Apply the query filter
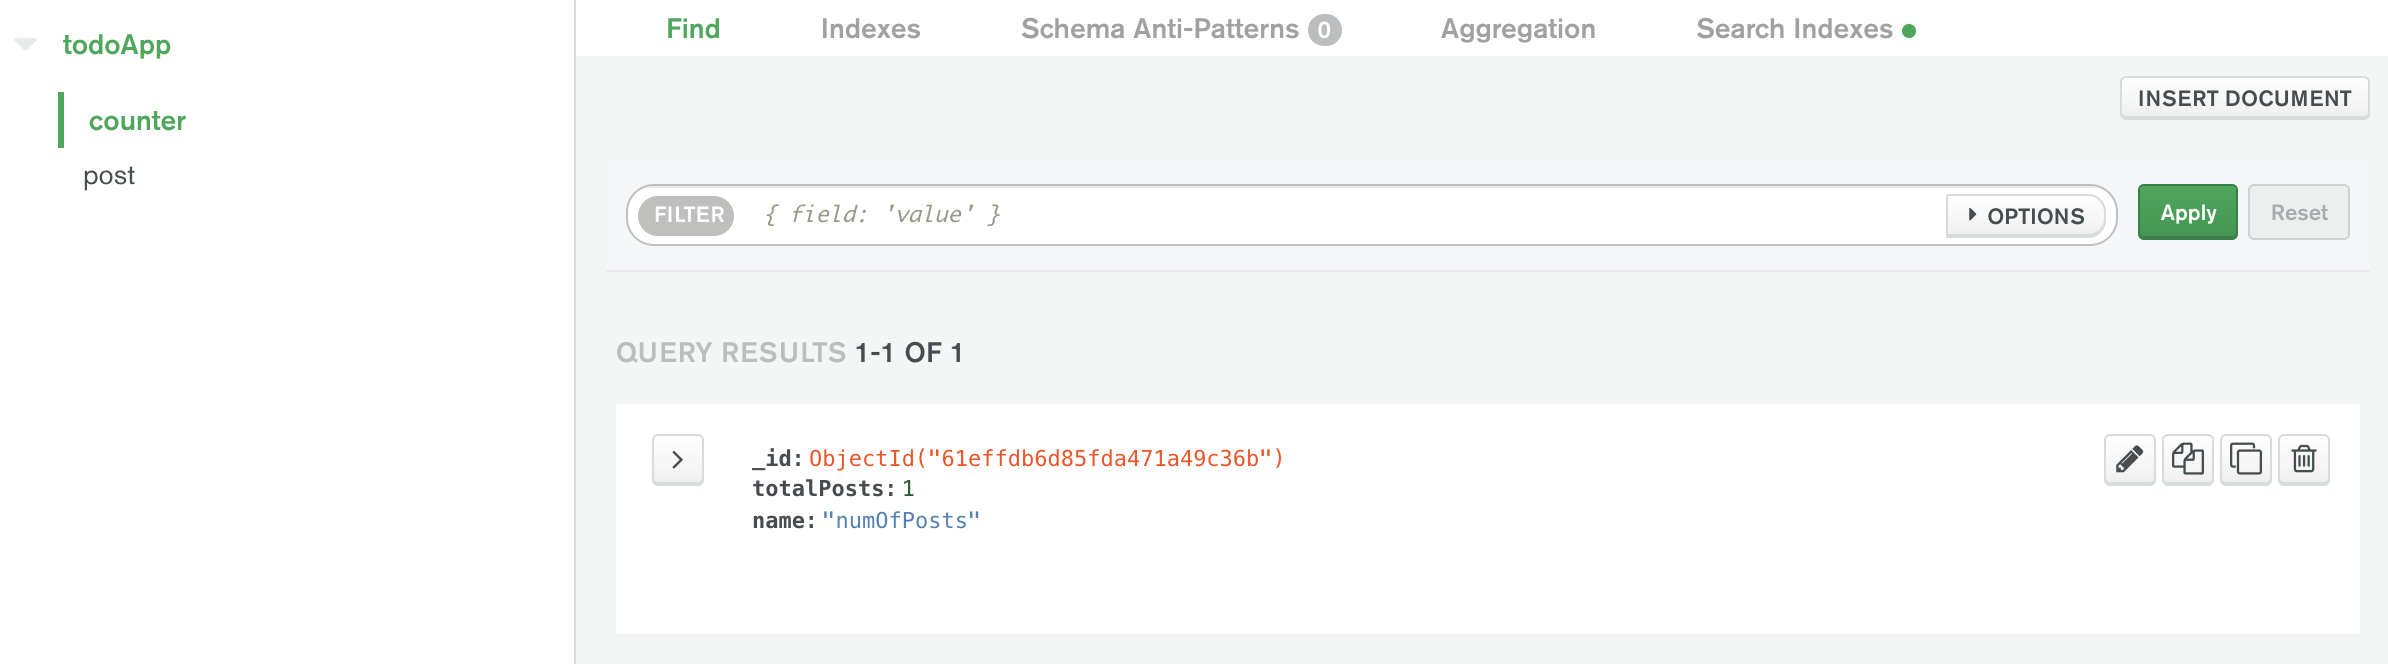The image size is (2388, 664). [x=2187, y=212]
